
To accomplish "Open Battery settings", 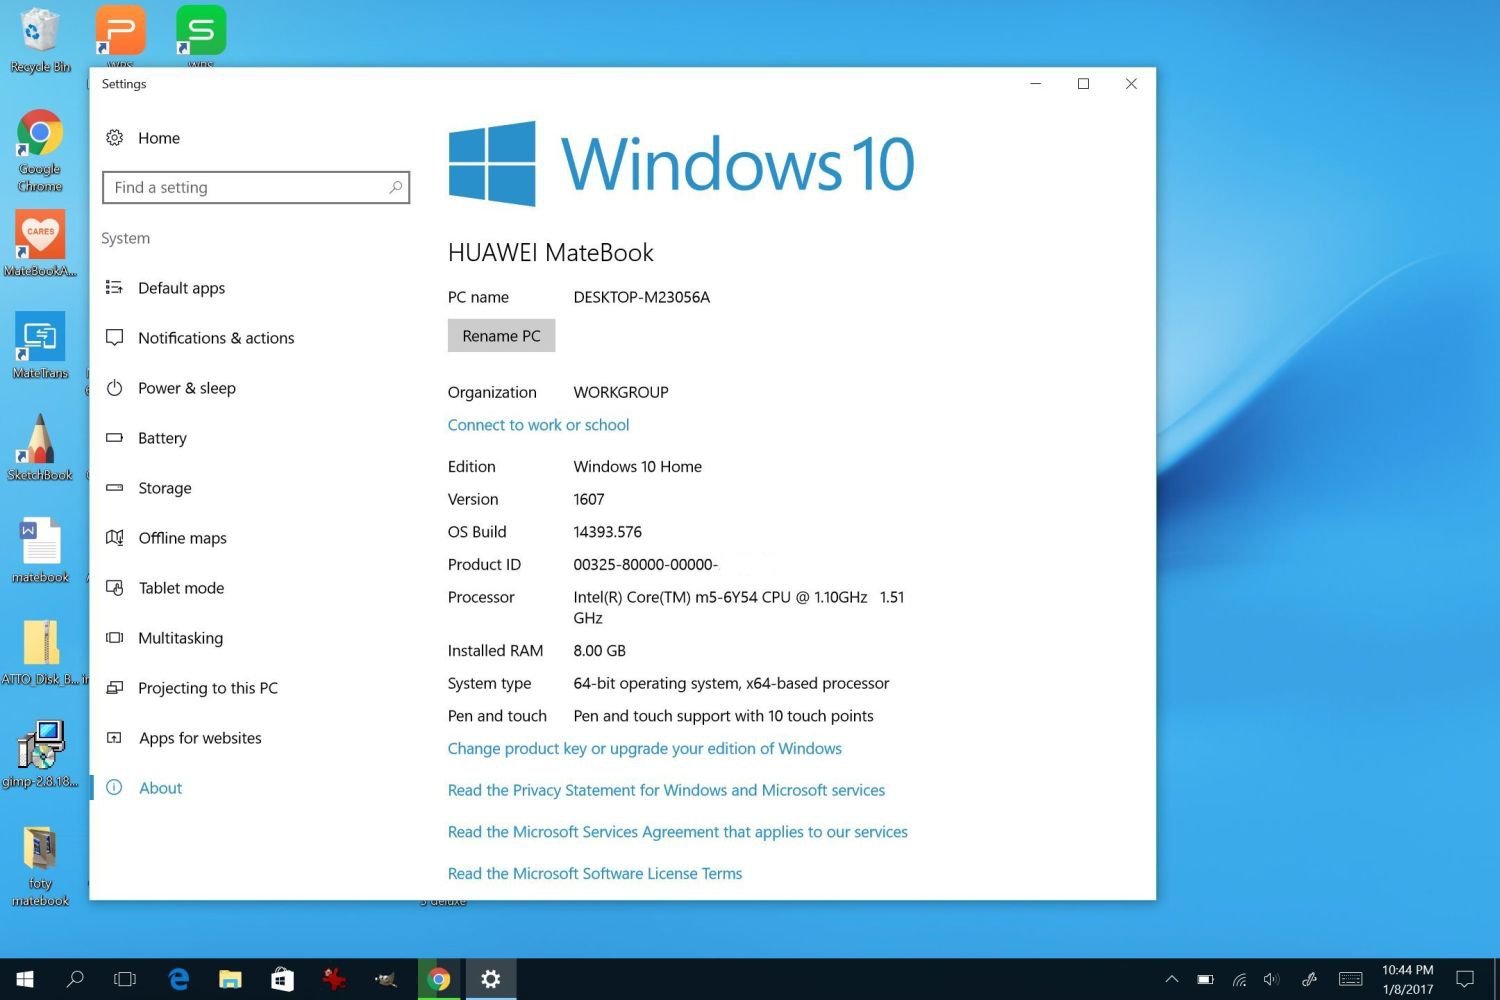I will [x=162, y=438].
